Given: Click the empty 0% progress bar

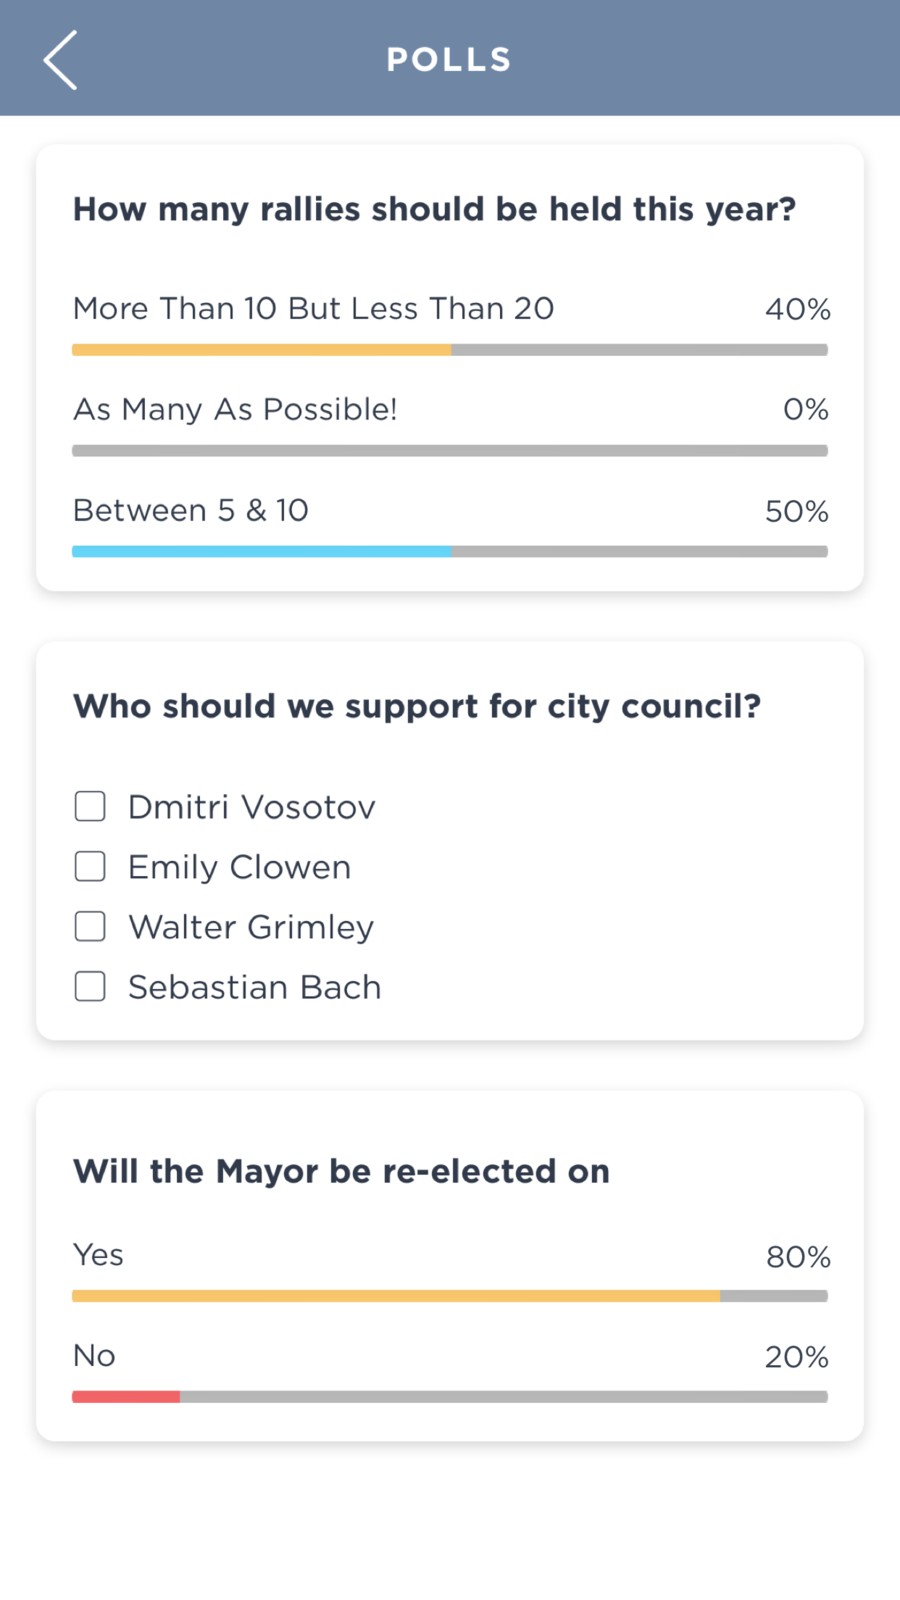Looking at the screenshot, I should click(449, 451).
